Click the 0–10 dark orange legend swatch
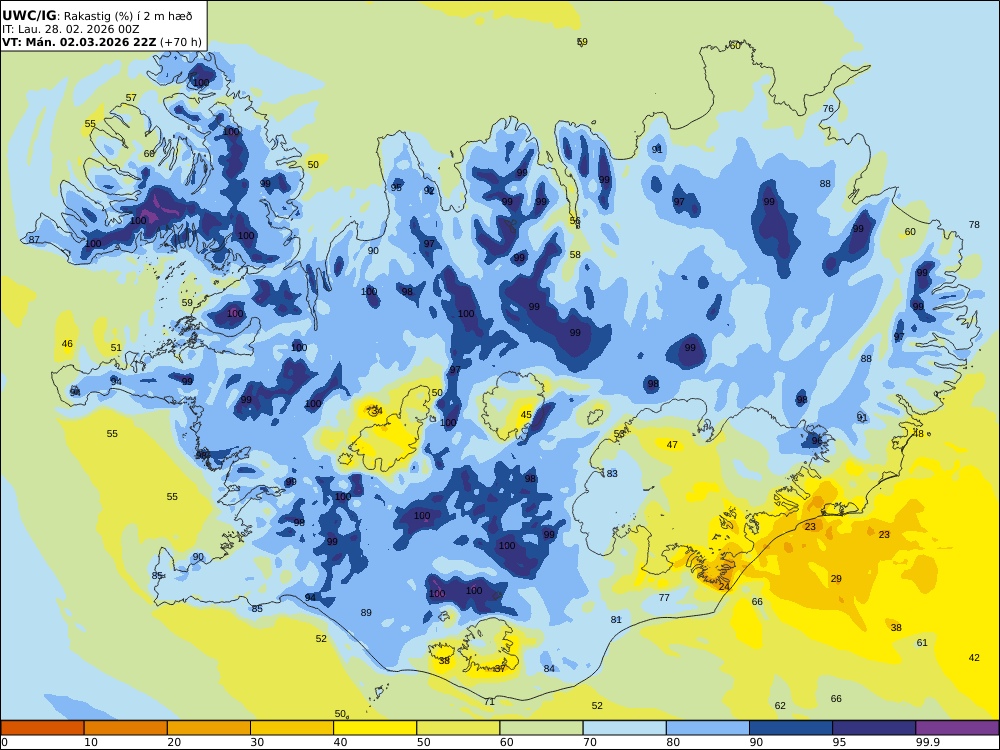The width and height of the screenshot is (1000, 750). 43,728
